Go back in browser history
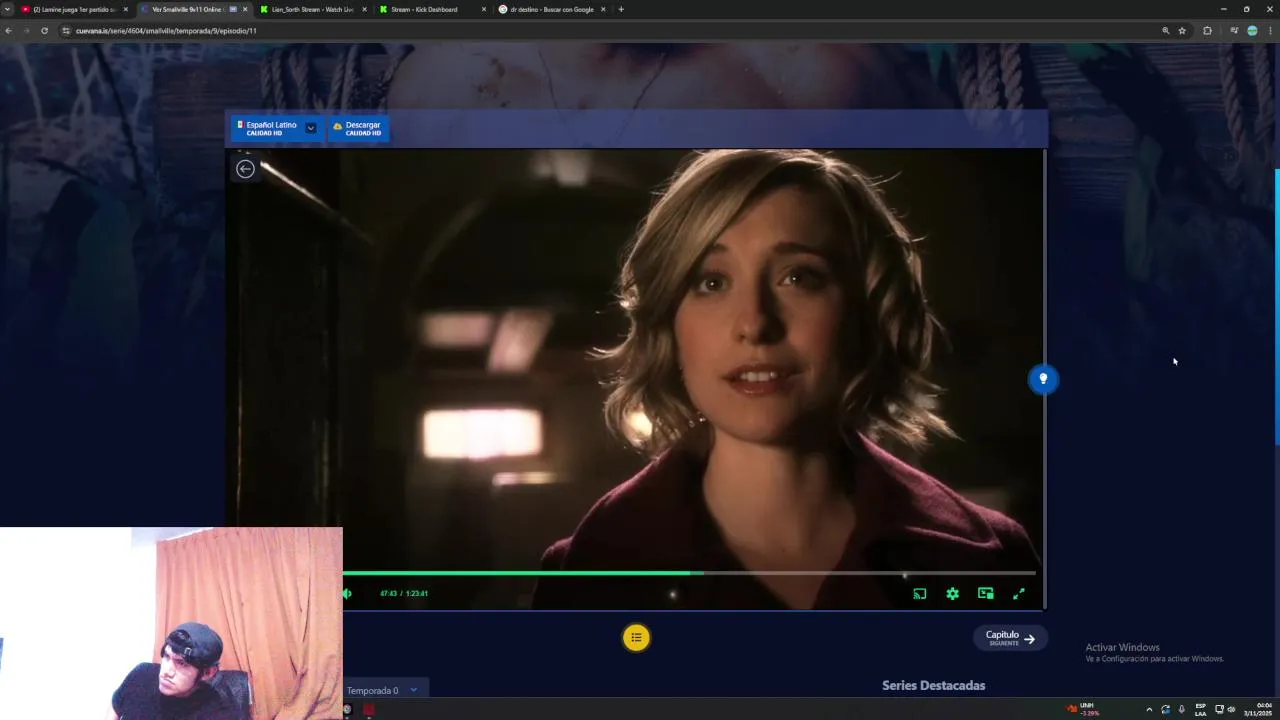The width and height of the screenshot is (1280, 720). tap(8, 31)
